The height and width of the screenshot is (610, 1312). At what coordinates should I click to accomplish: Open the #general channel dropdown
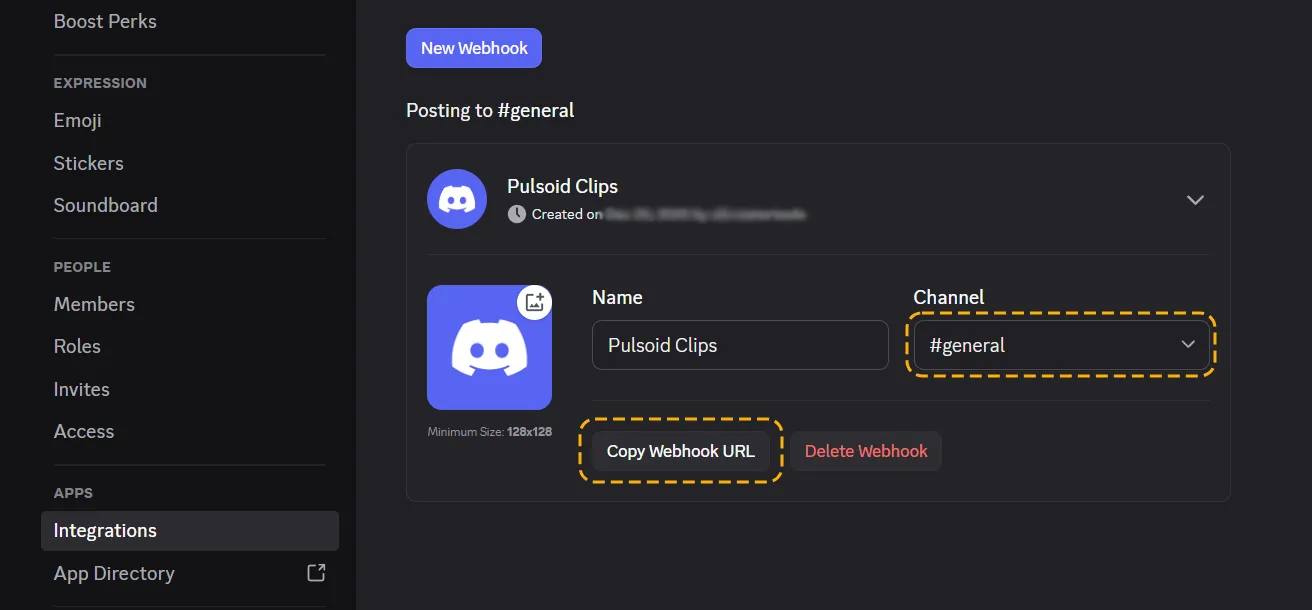point(1061,345)
